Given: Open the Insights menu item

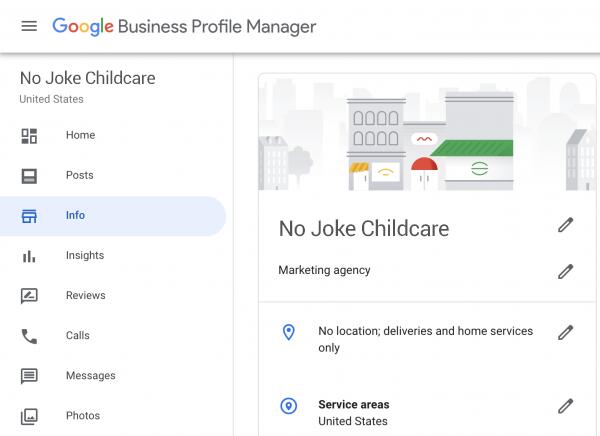Looking at the screenshot, I should pyautogui.click(x=85, y=255).
